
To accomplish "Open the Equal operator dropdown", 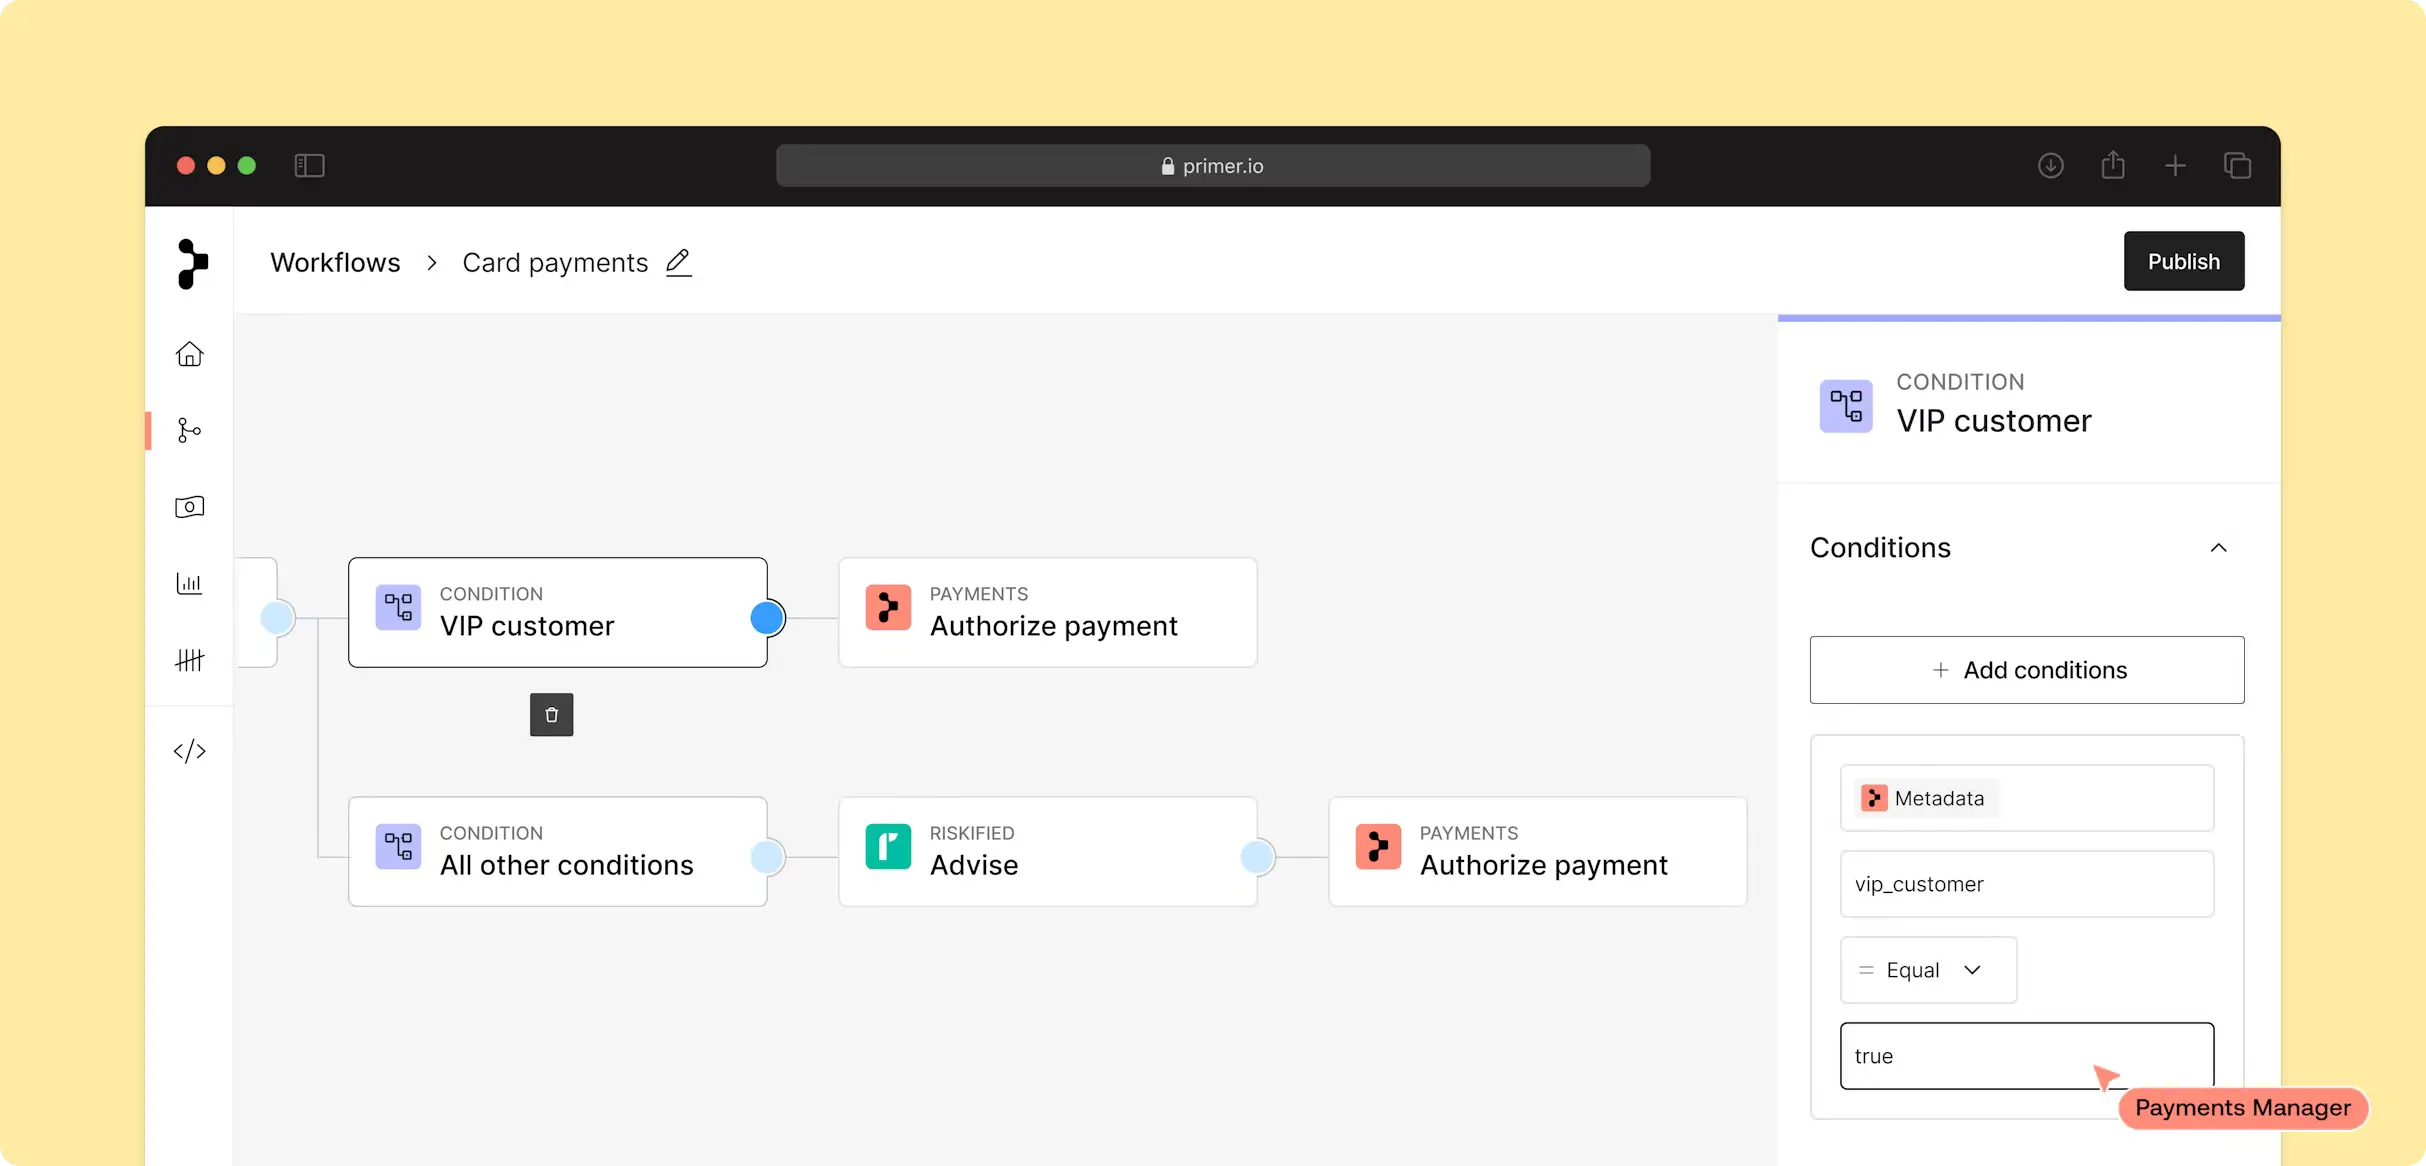I will pos(1927,970).
